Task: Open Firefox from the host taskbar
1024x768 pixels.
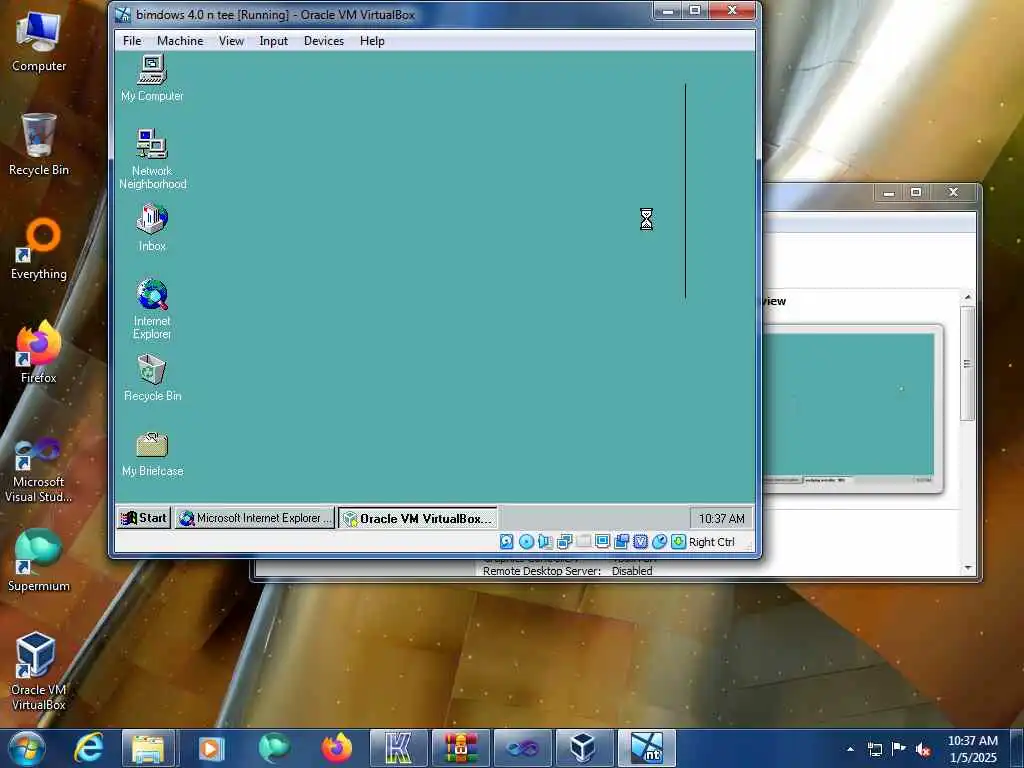Action: (x=336, y=748)
